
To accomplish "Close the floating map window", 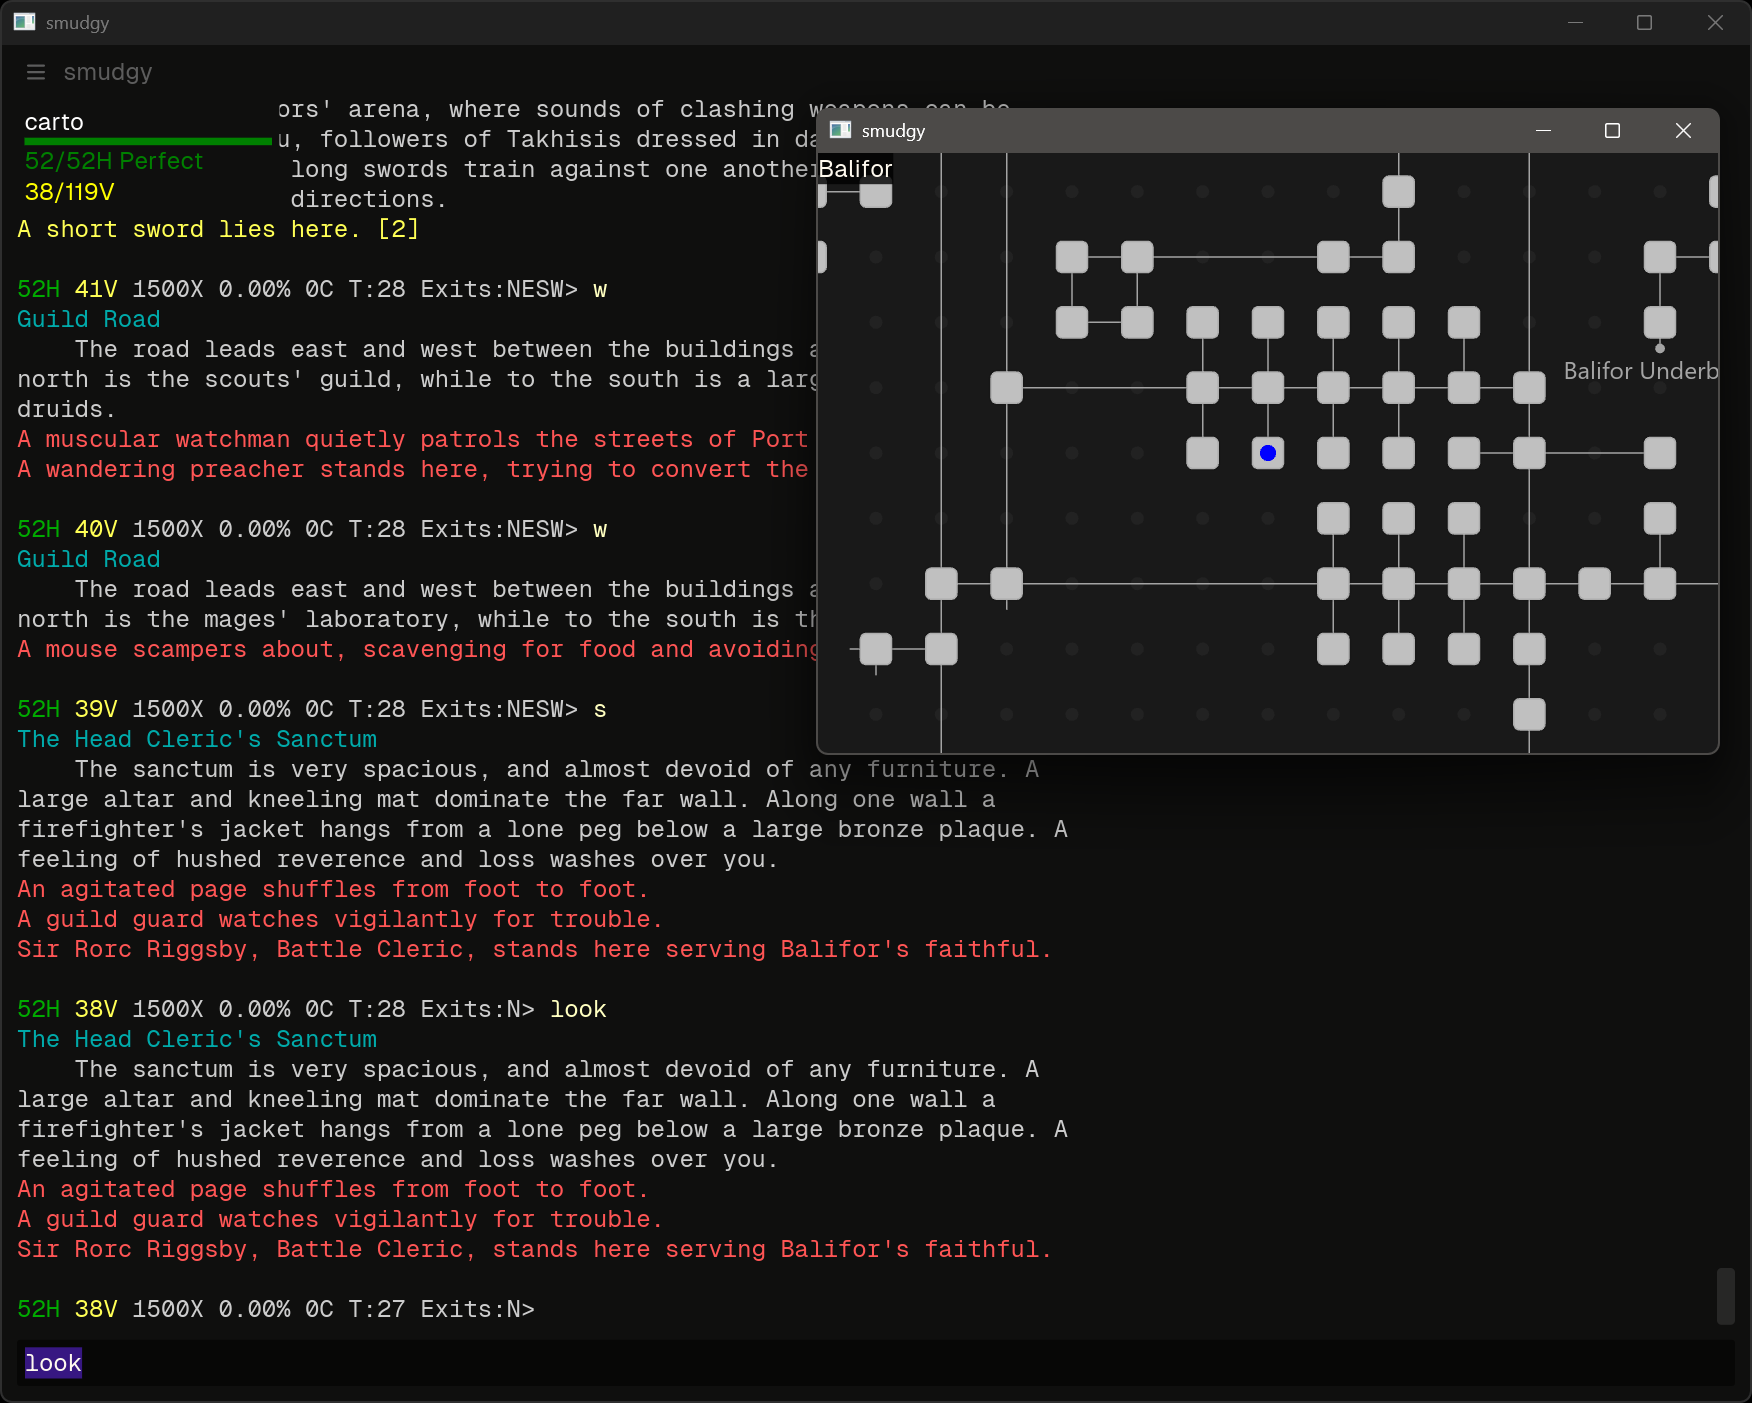I will [1682, 131].
